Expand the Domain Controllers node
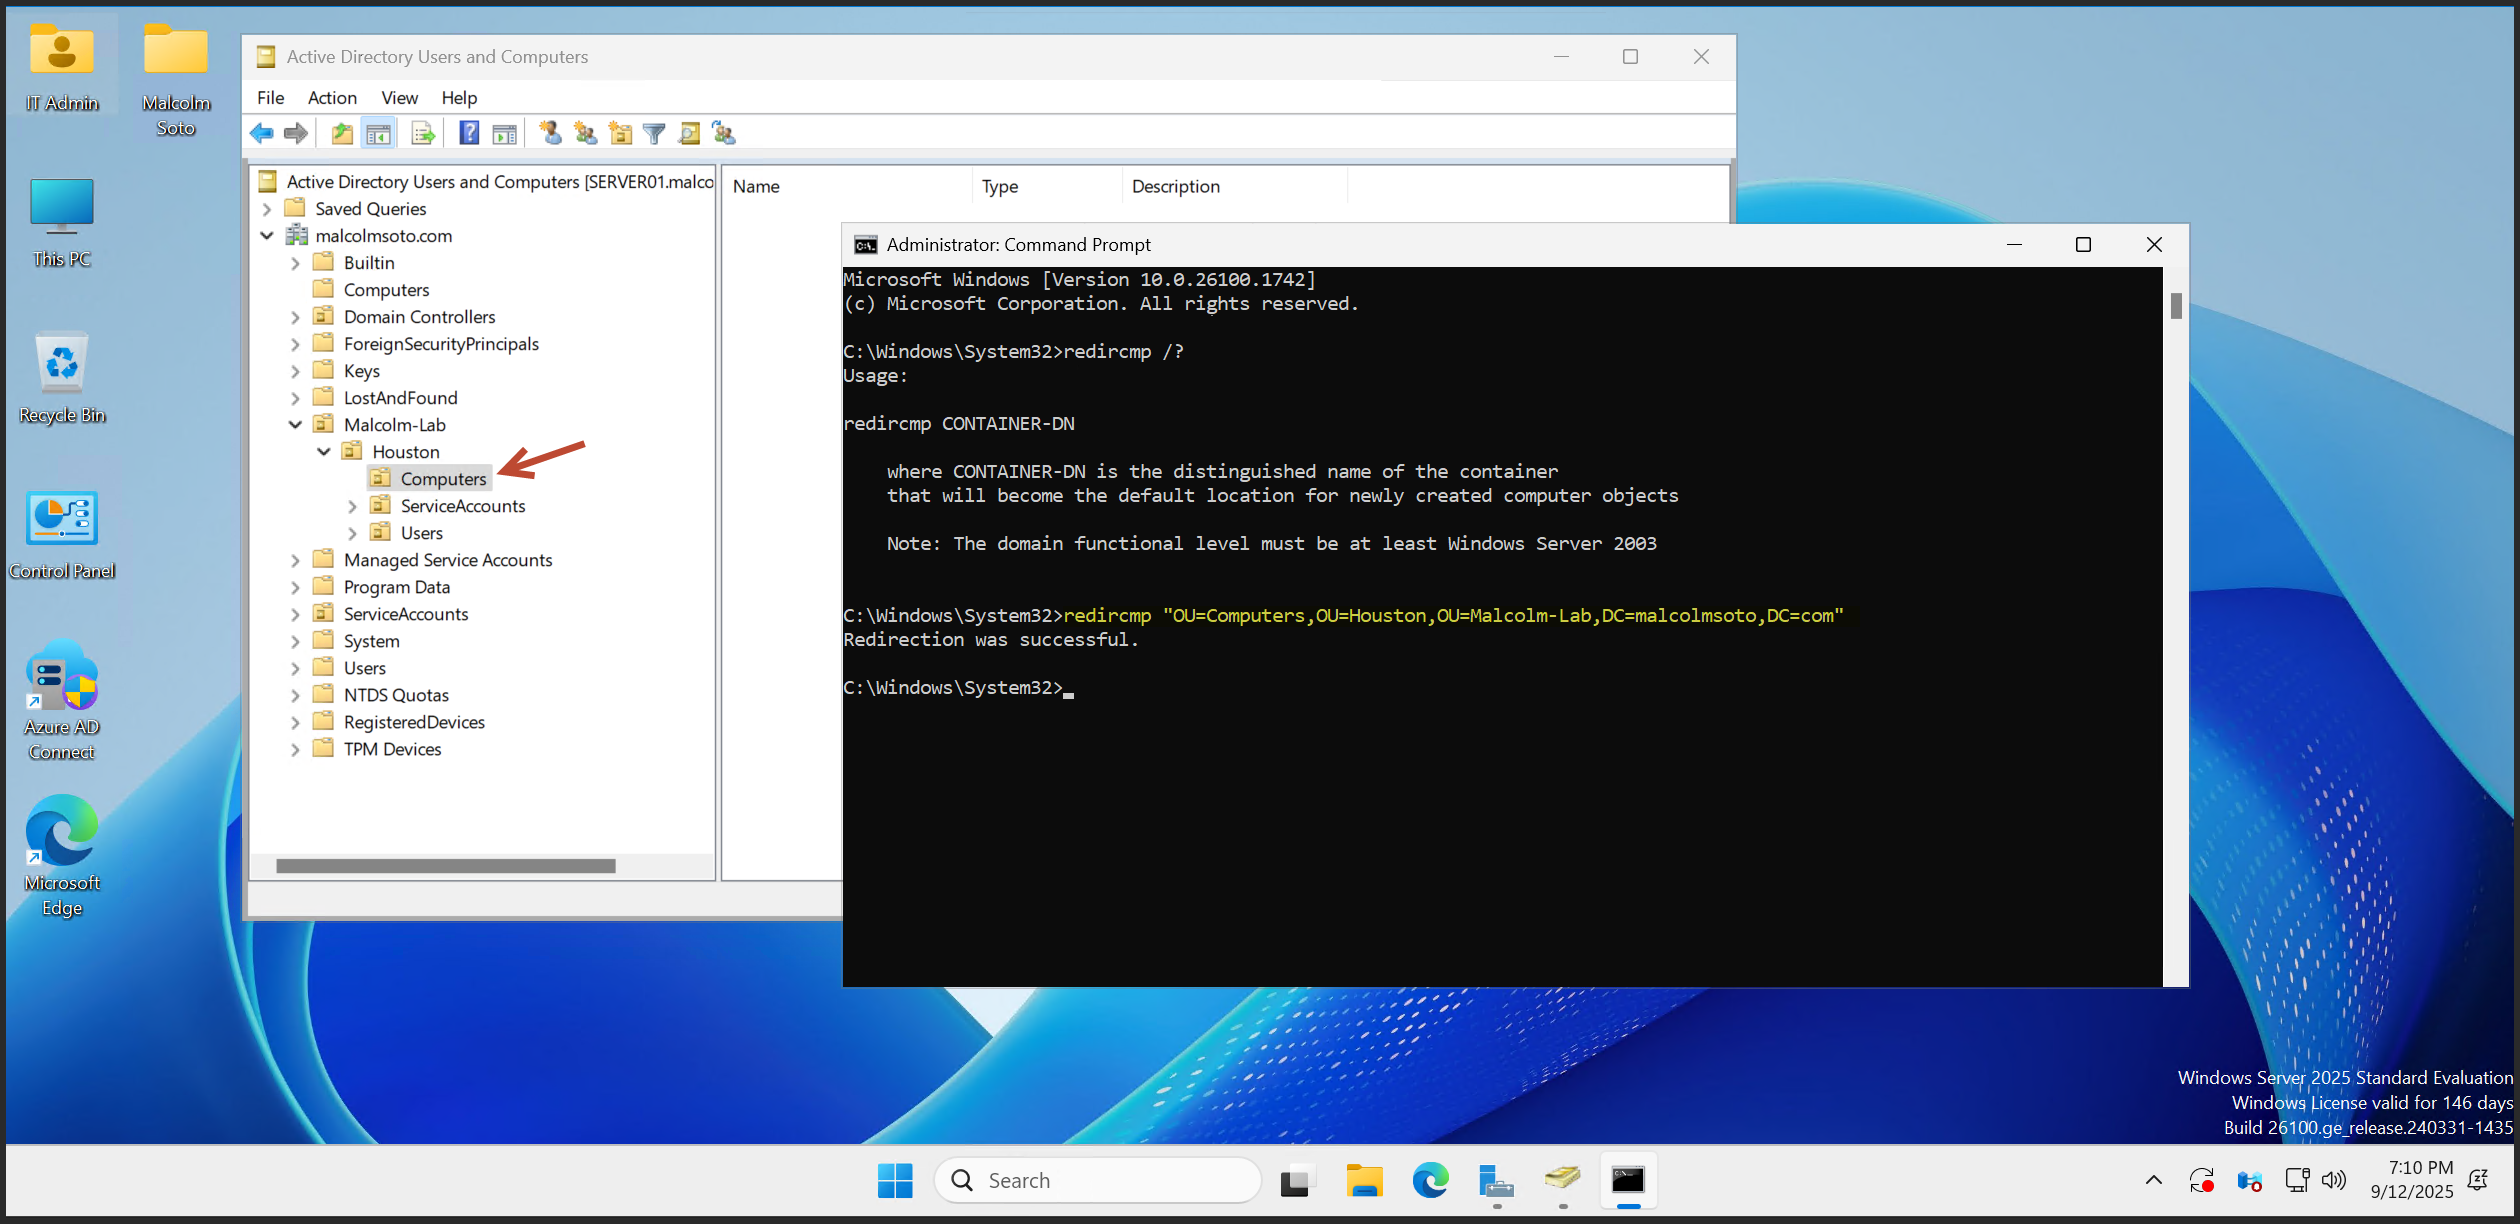The image size is (2520, 1224). (295, 317)
